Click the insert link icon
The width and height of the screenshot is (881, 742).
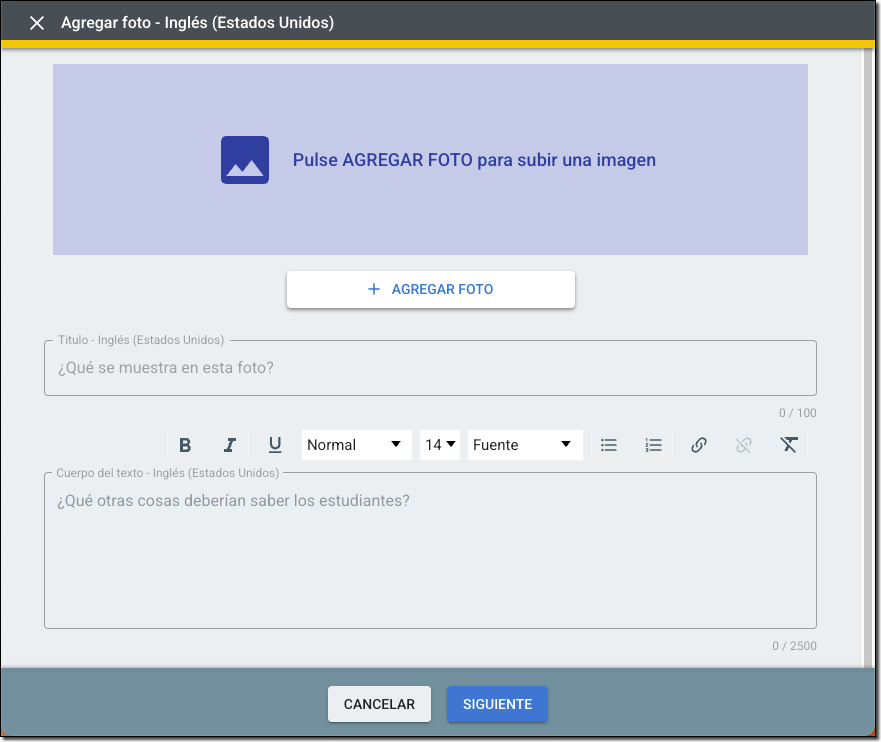click(x=699, y=445)
